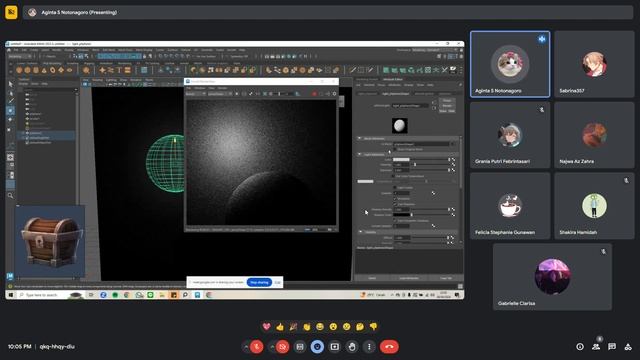Raise hand in the meeting
This screenshot has width=640, height=360.
click(x=352, y=347)
